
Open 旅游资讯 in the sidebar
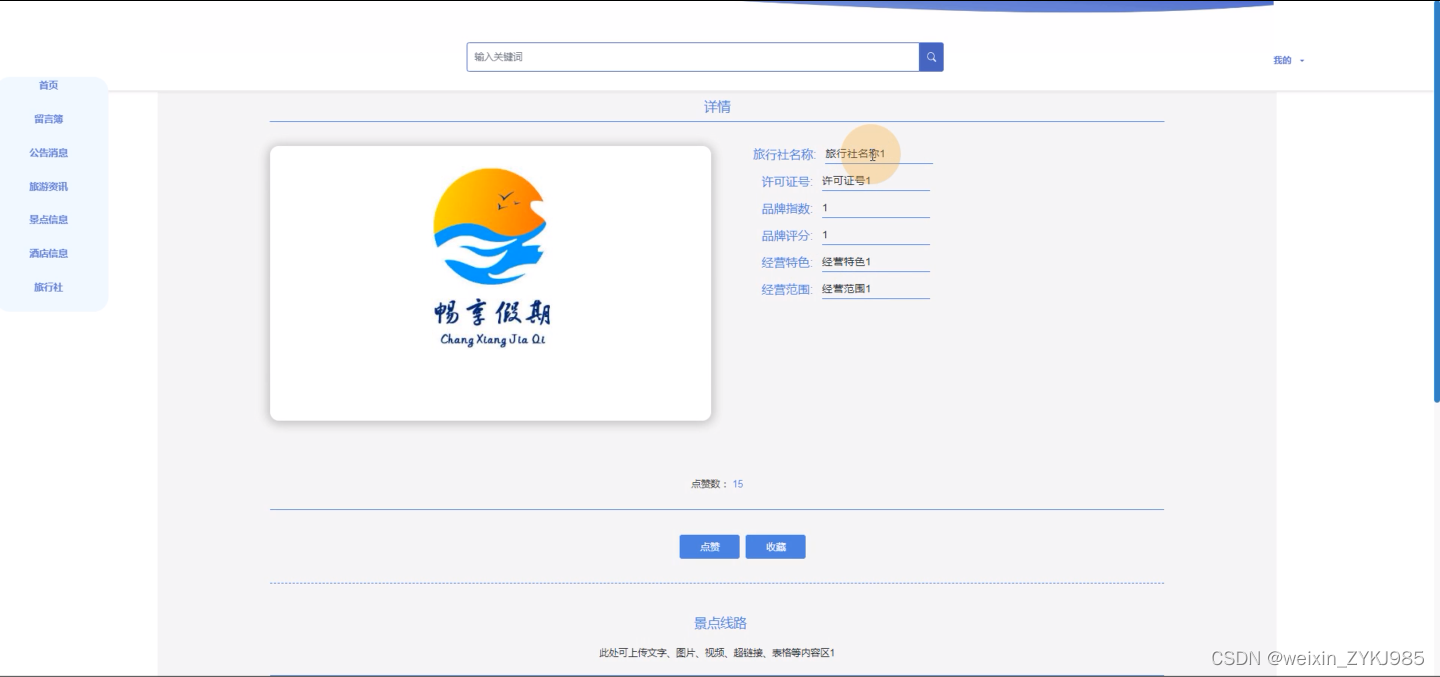click(x=48, y=187)
